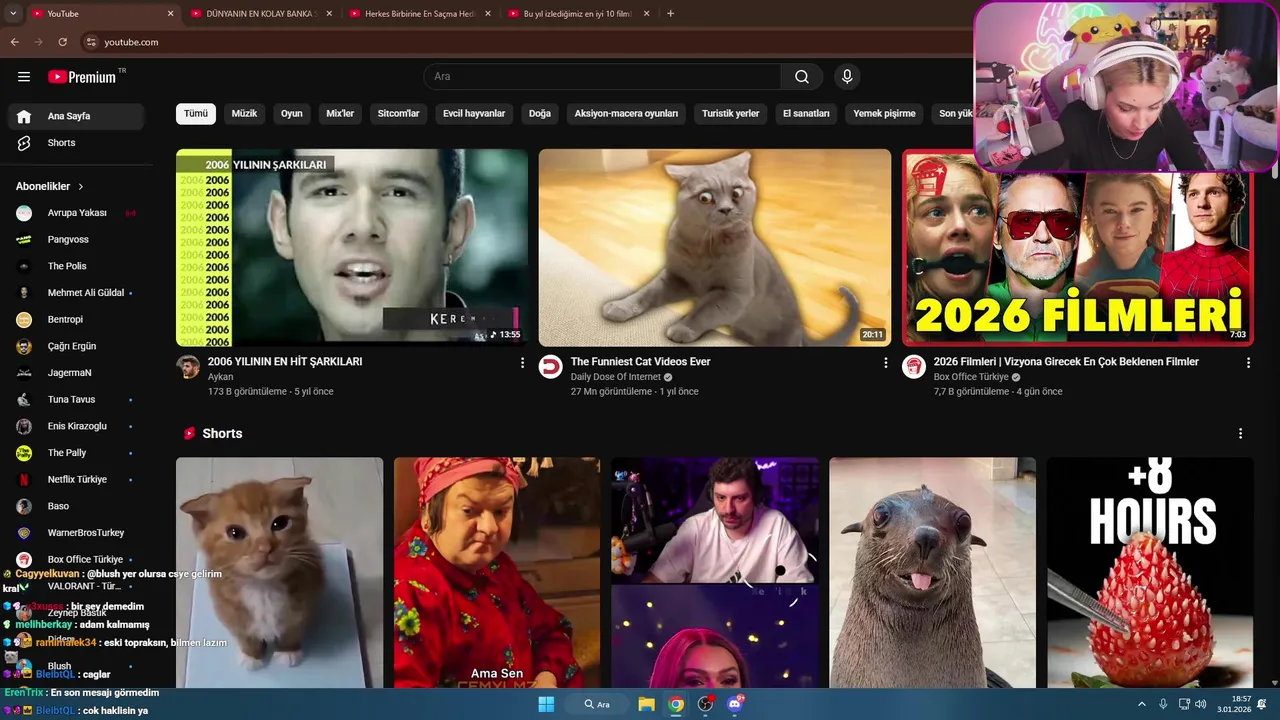This screenshot has width=1280, height=720.
Task: Open WarnerBrosTurkey subscription channel
Action: [75, 533]
